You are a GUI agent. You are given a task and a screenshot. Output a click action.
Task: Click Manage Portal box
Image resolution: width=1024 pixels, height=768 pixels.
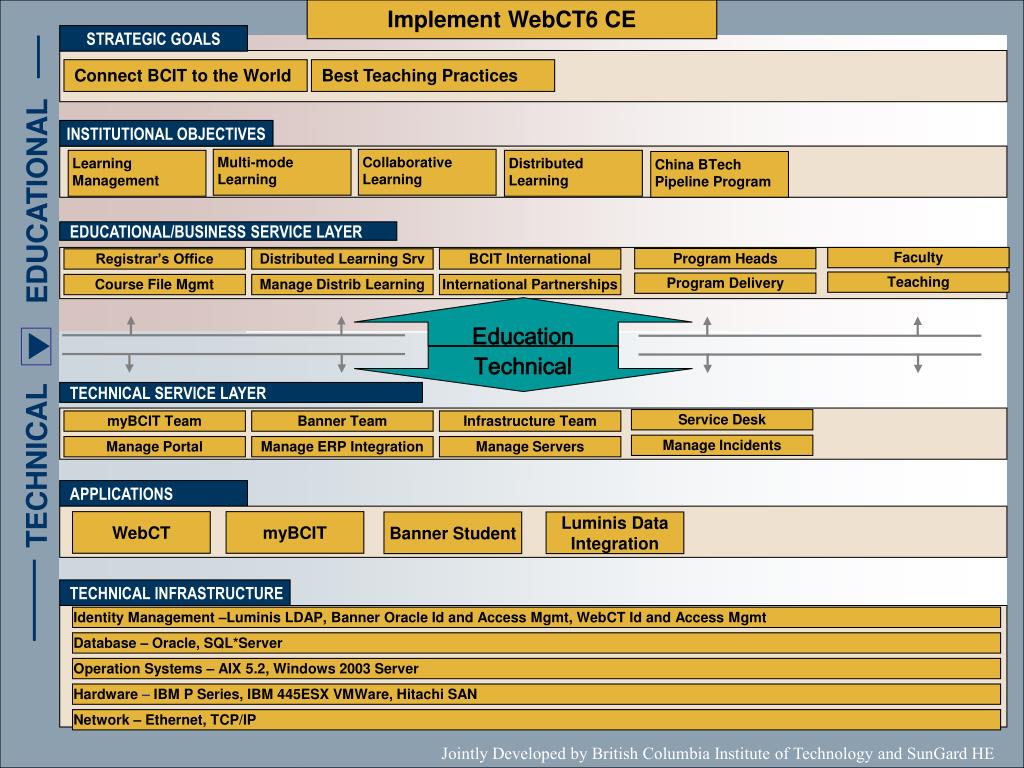[155, 447]
